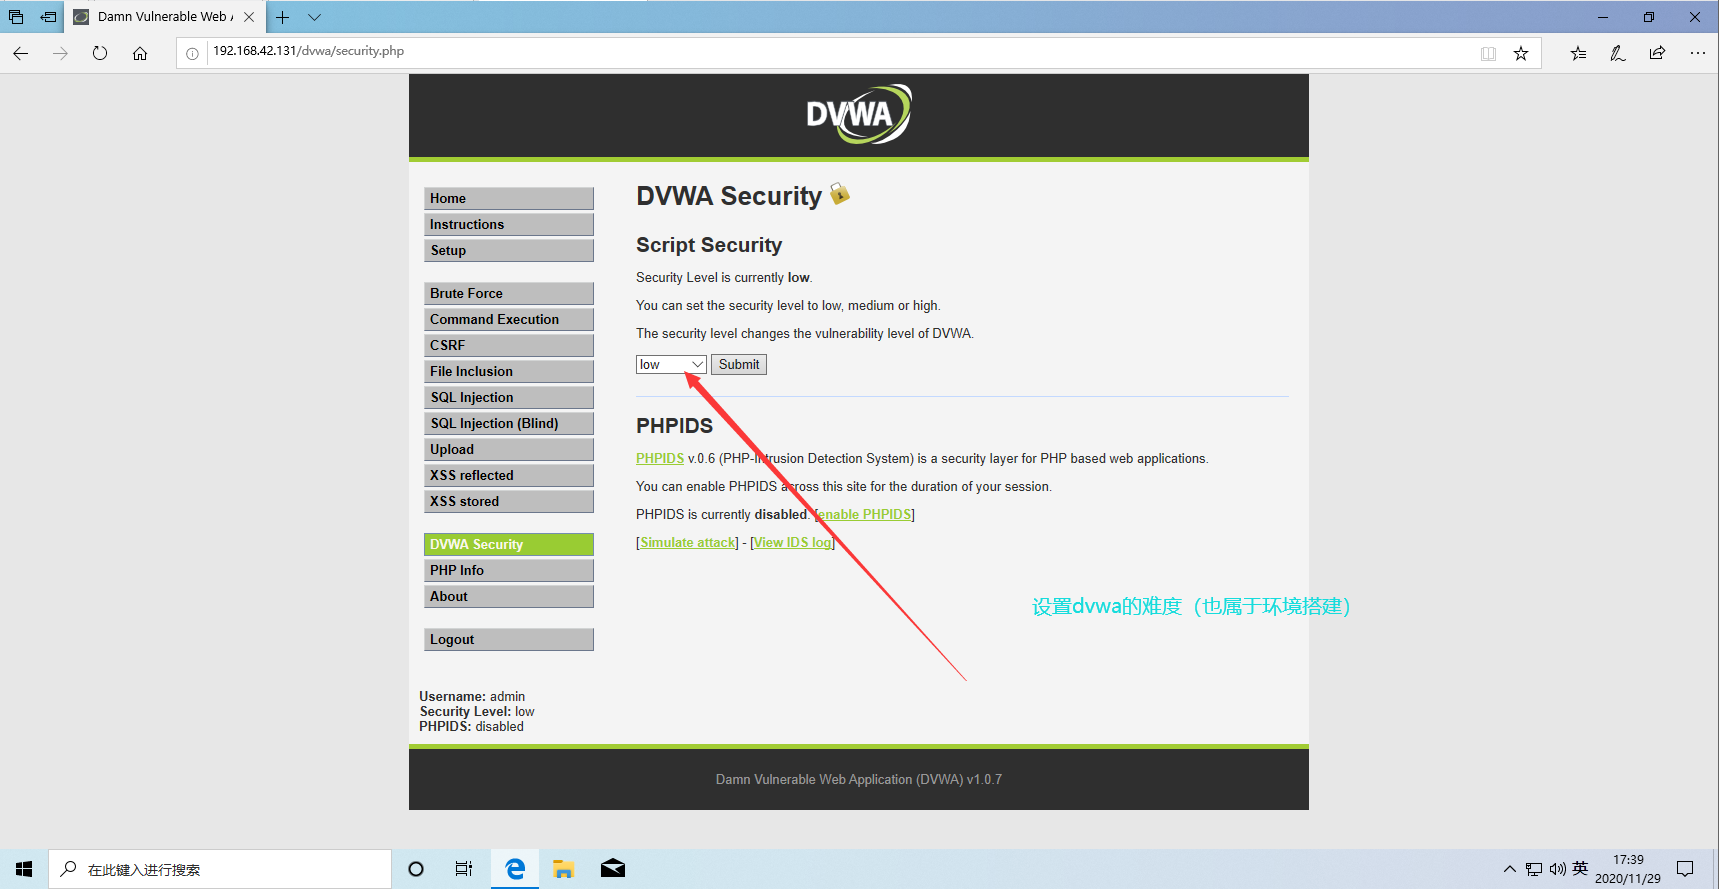
Task: Go back with the browser back arrow
Action: [x=20, y=53]
